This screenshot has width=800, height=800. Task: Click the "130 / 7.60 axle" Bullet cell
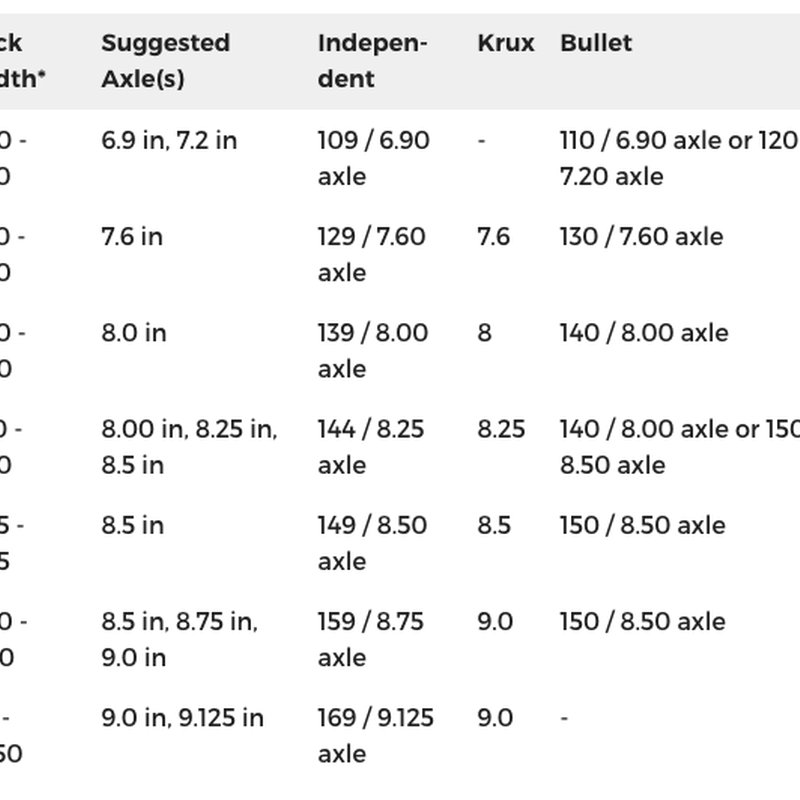(x=641, y=237)
